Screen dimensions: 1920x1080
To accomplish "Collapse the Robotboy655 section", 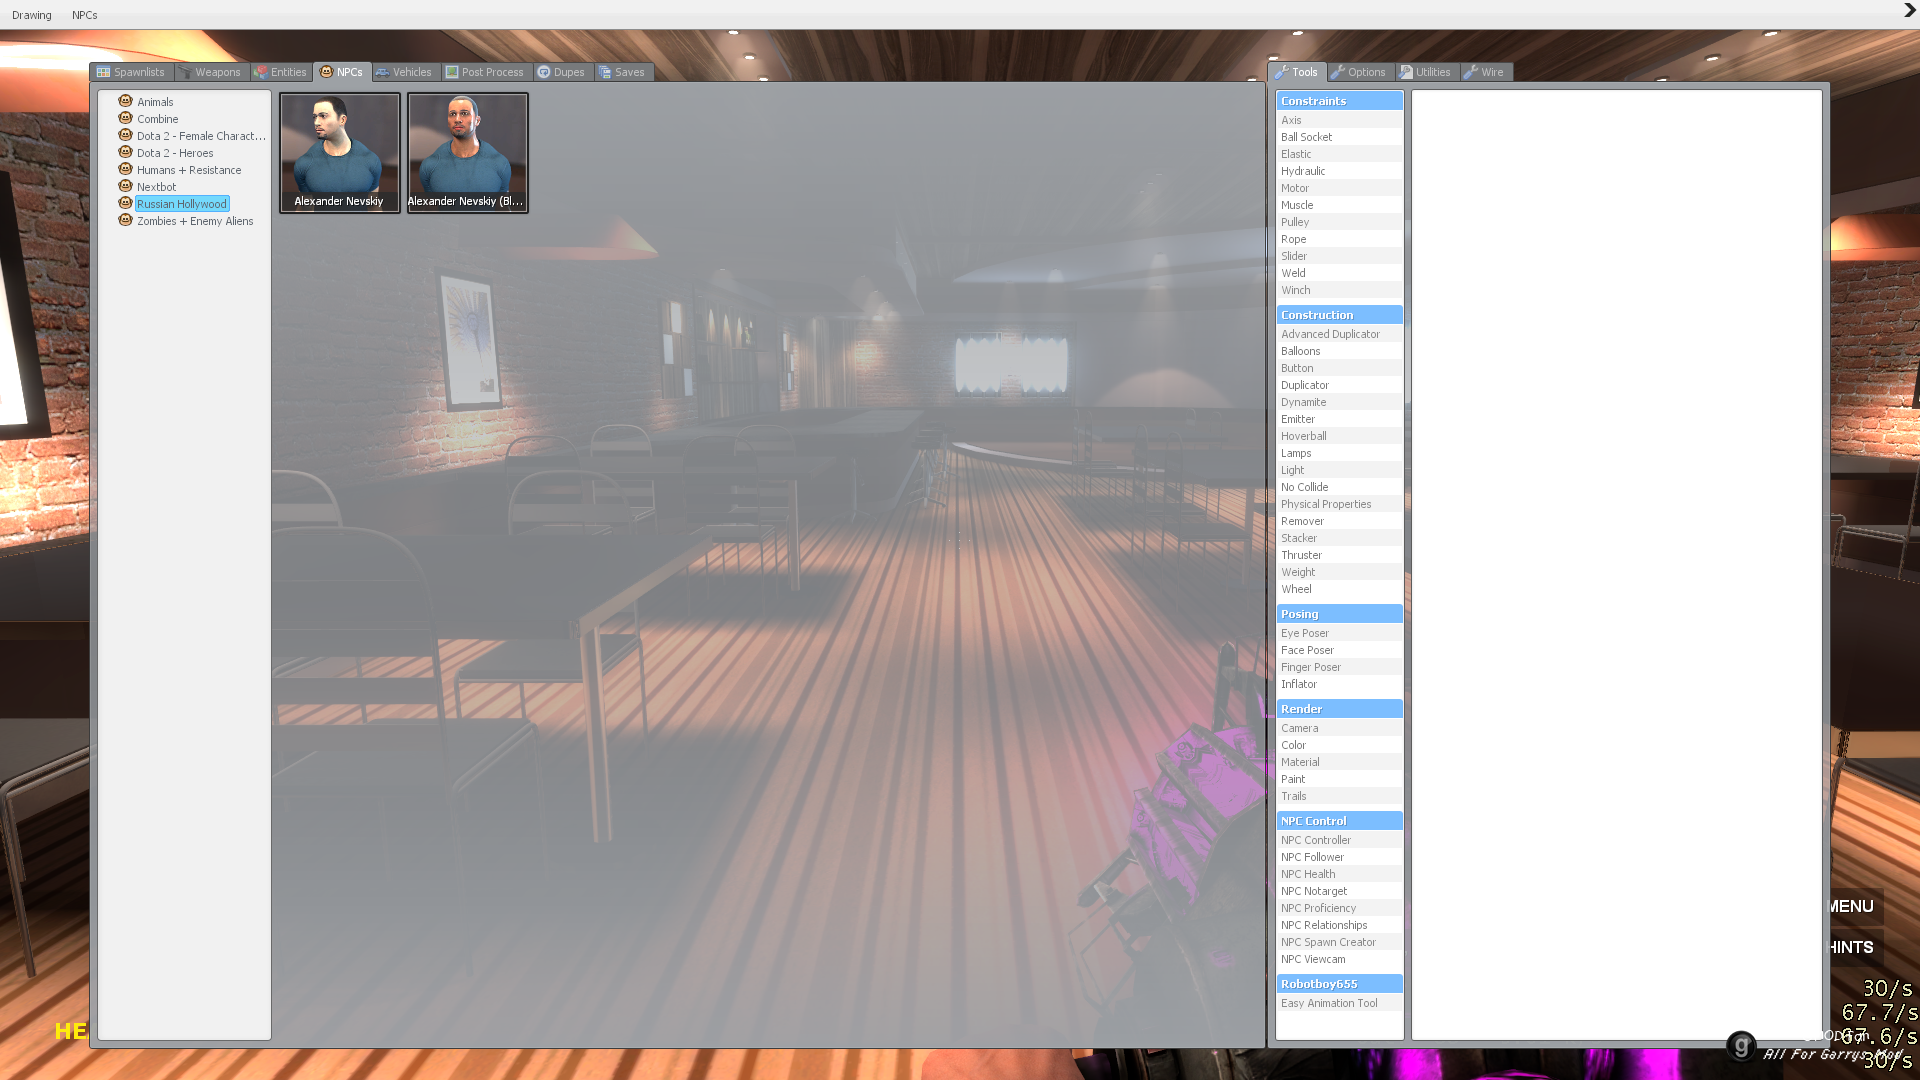I will (x=1339, y=984).
